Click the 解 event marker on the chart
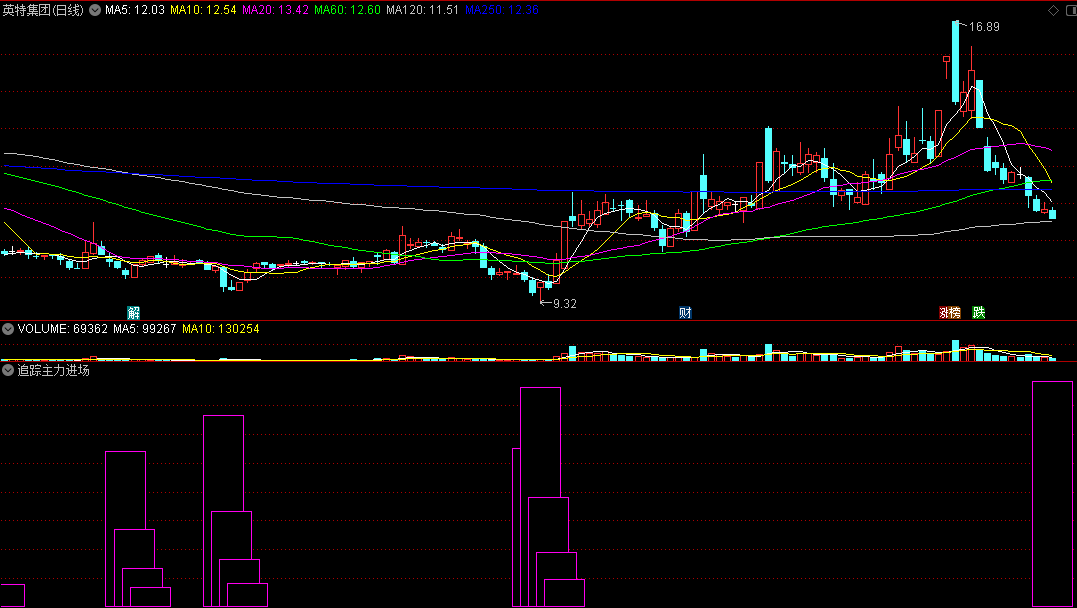 133,313
